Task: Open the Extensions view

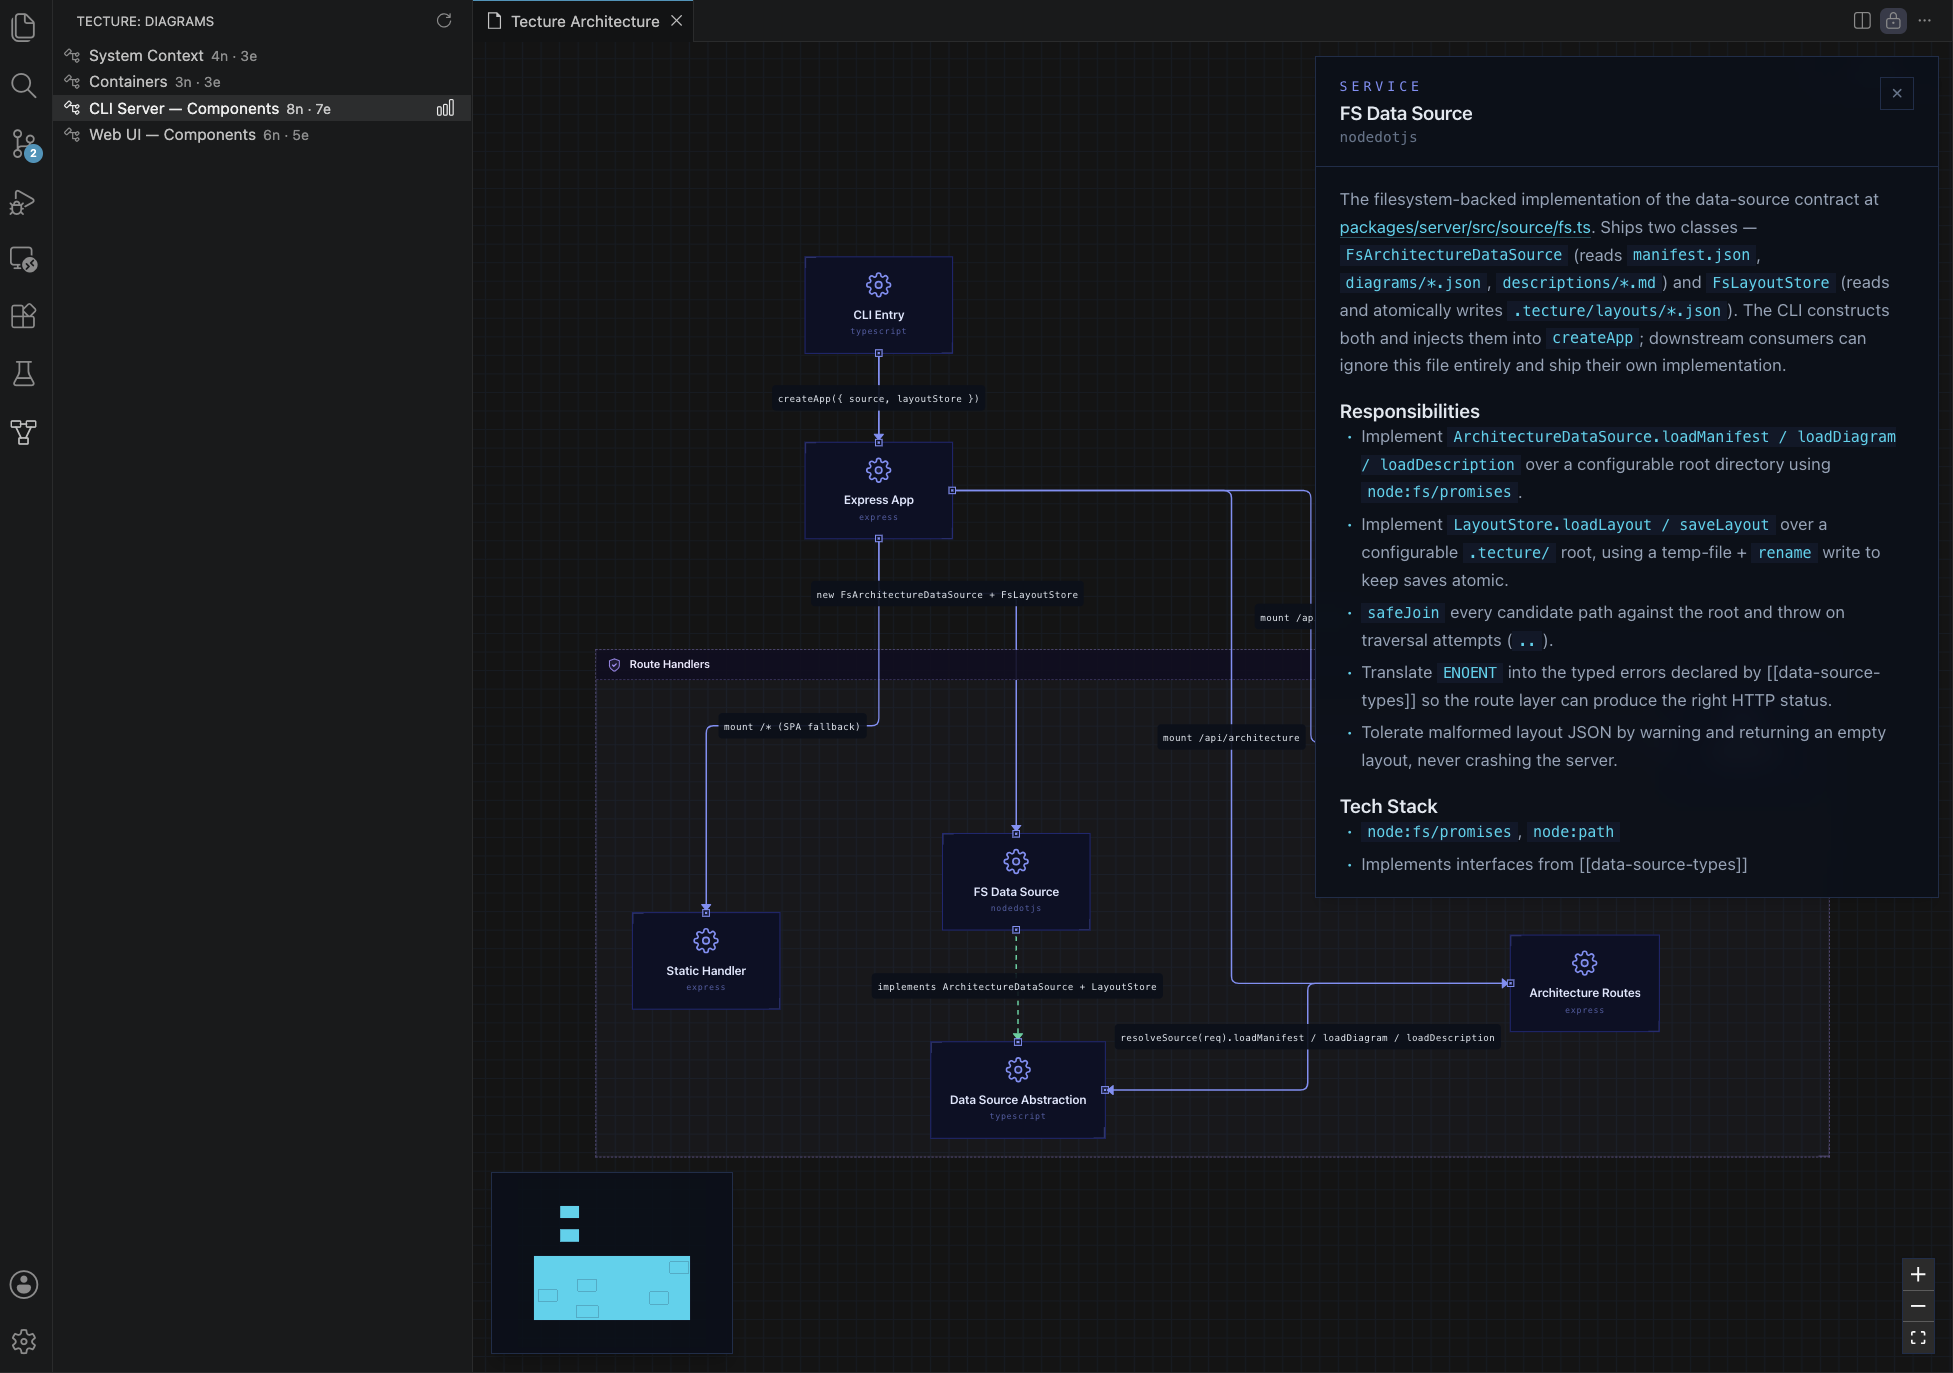Action: [23, 316]
